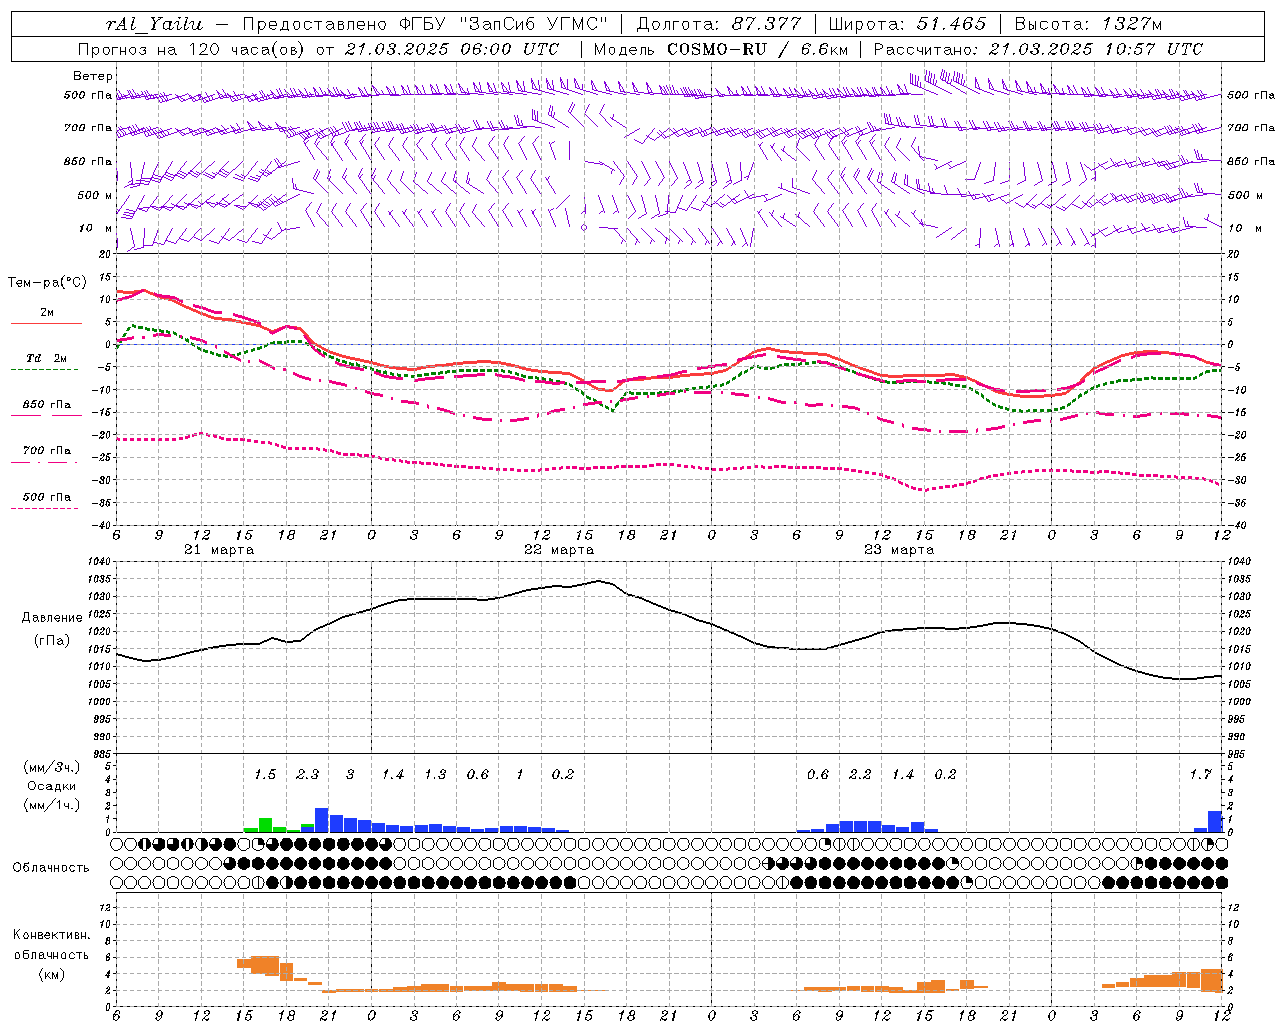Click the Облачность cloud cover label
This screenshot has height=1024, width=1280.
coord(51,867)
